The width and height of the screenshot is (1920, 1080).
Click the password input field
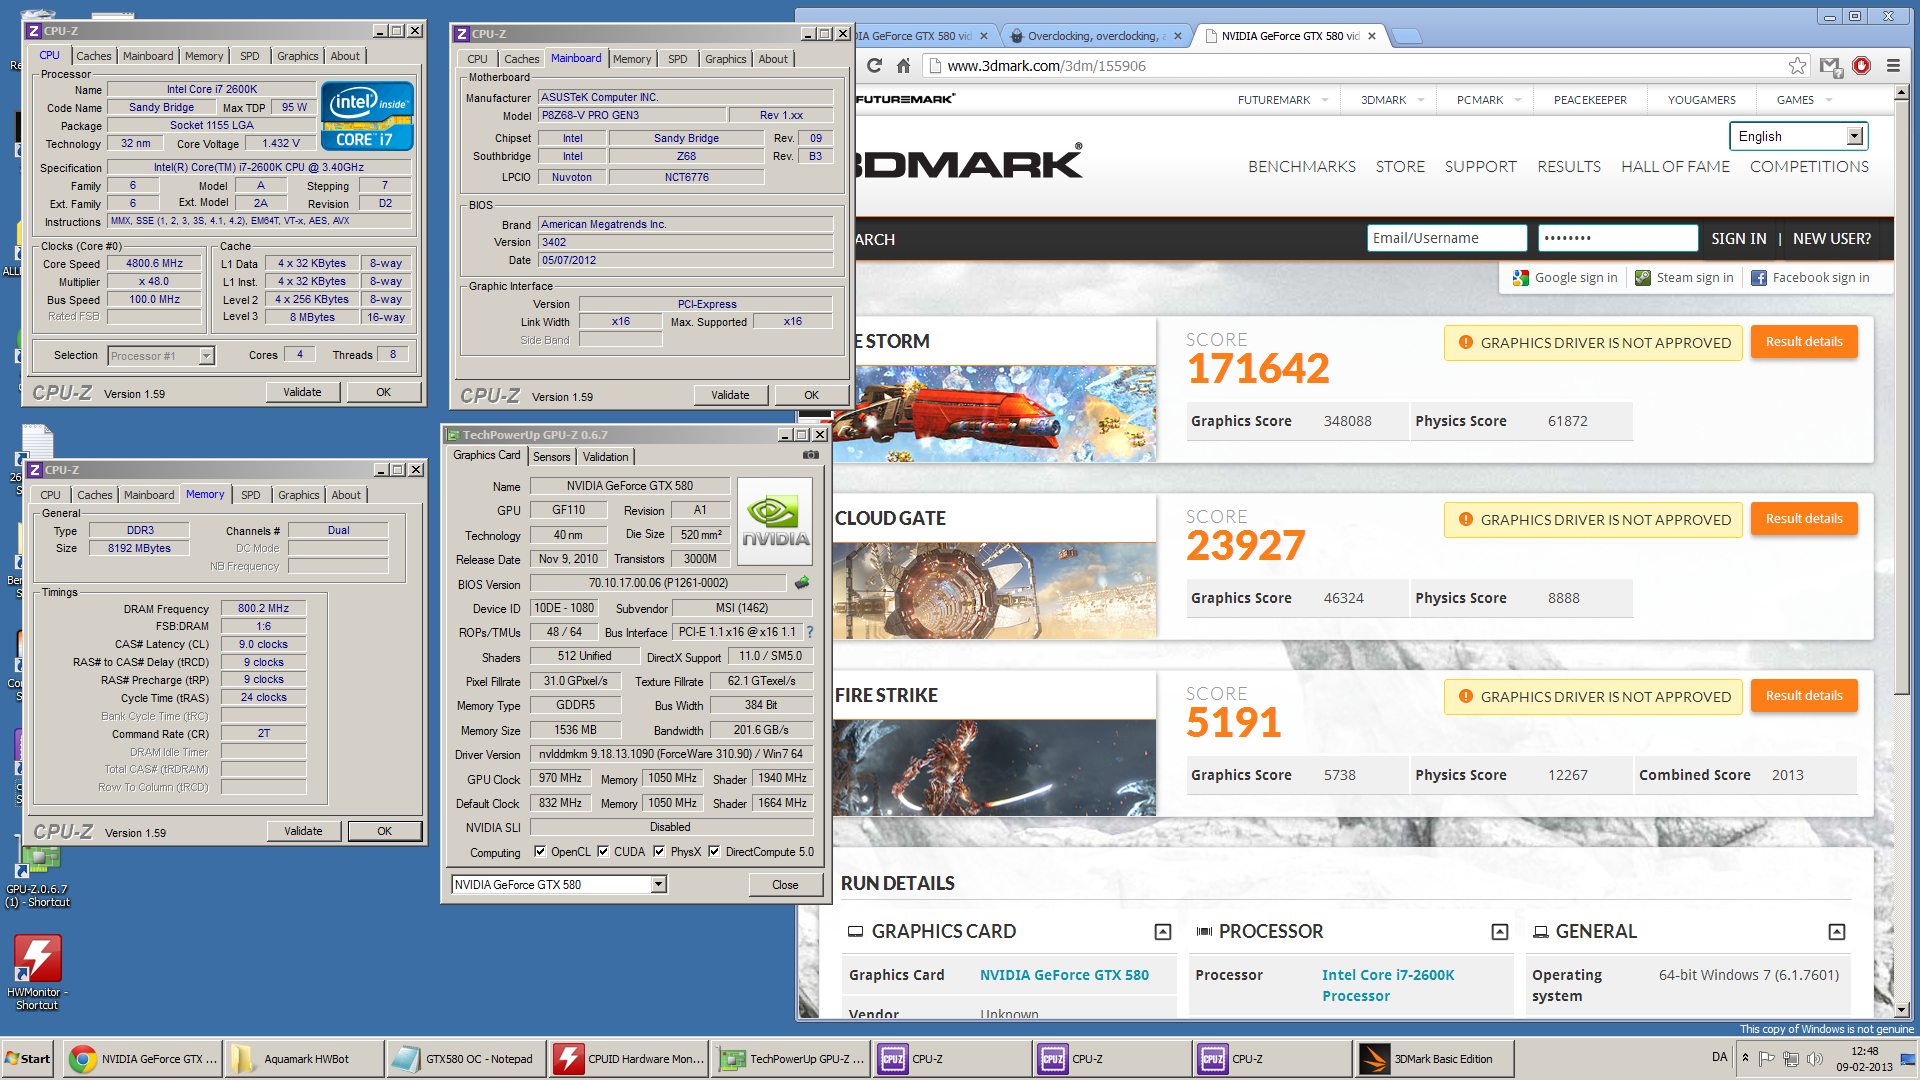click(1618, 238)
